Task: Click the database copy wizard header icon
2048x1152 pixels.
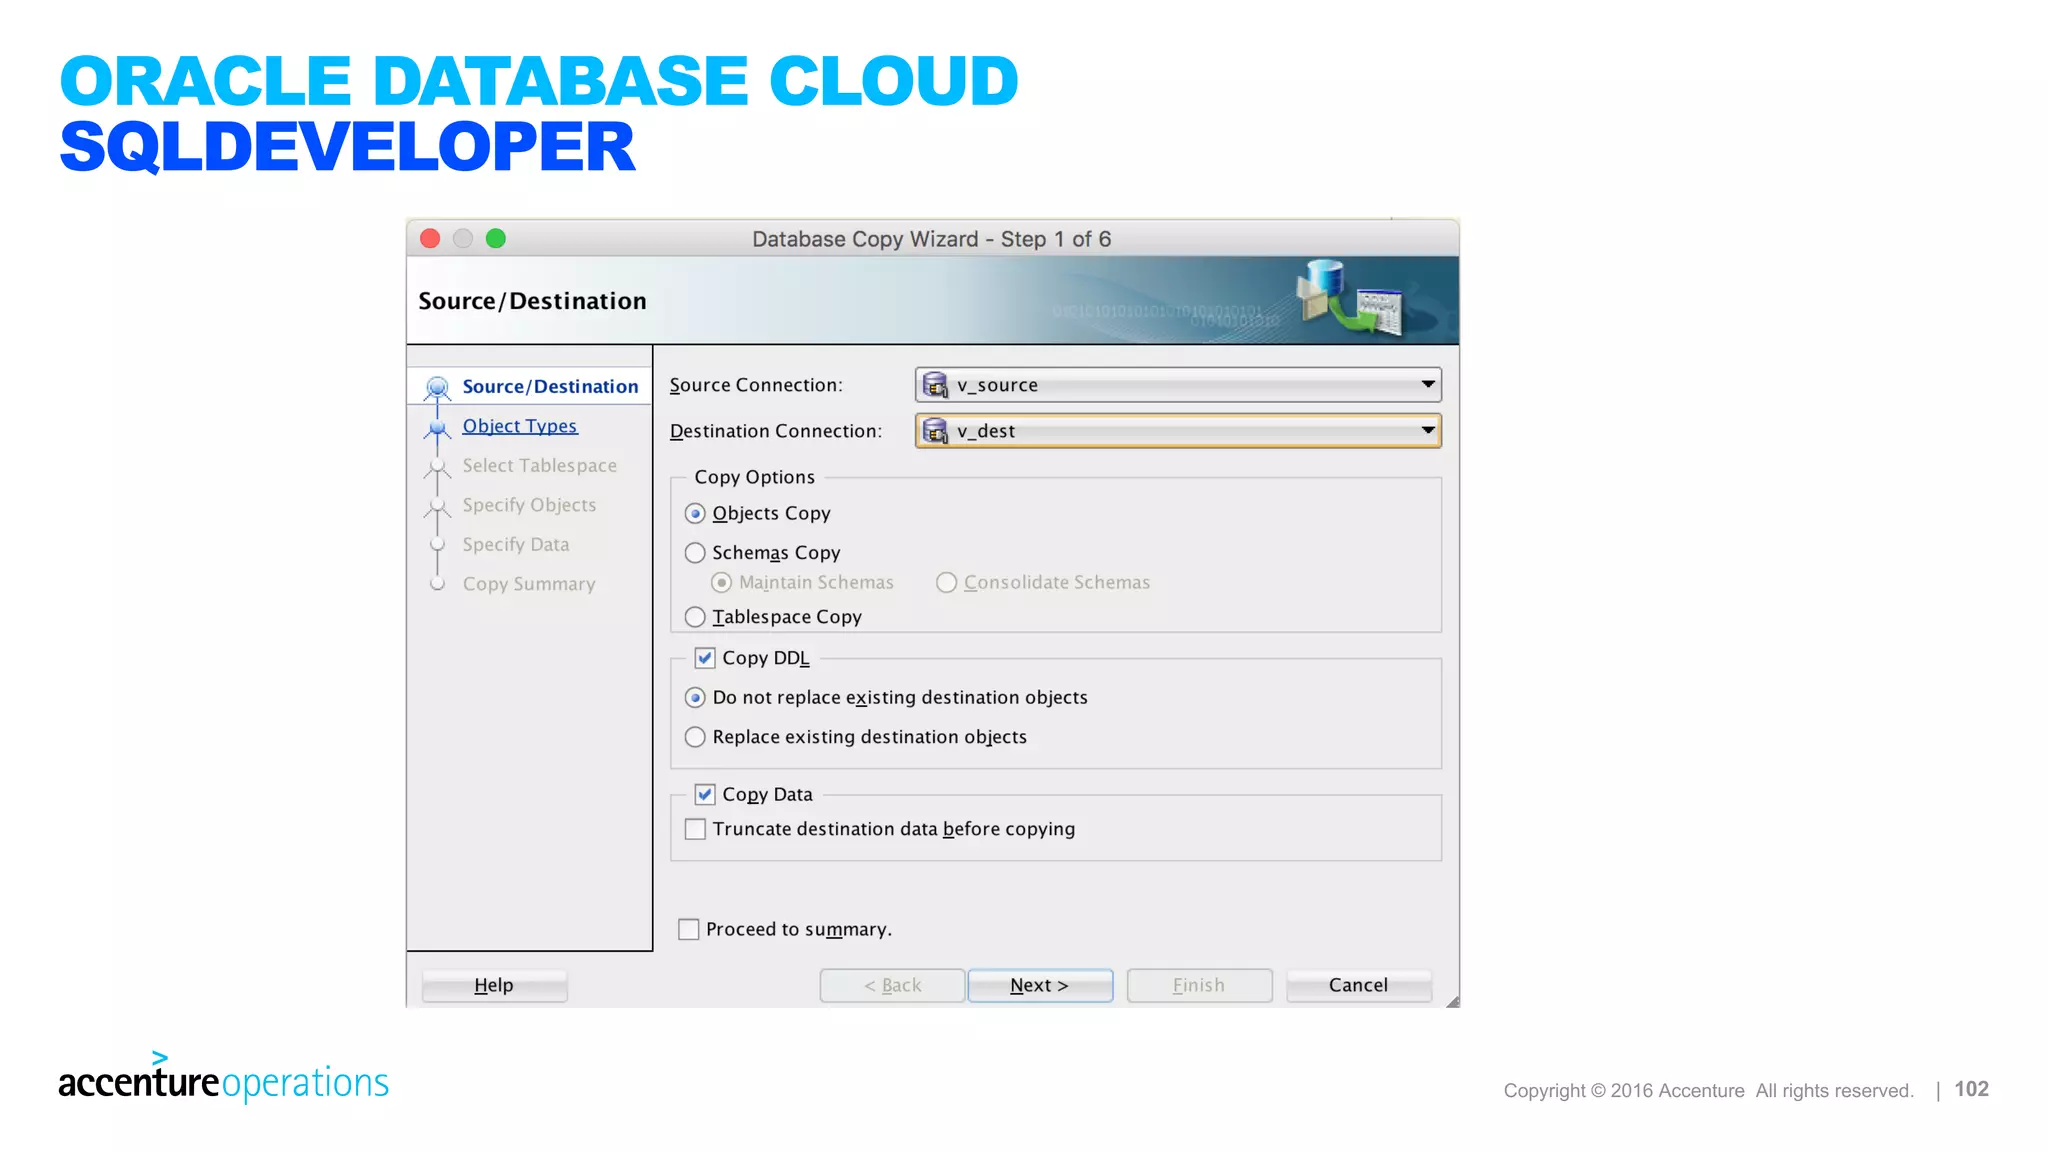Action: pyautogui.click(x=1351, y=298)
